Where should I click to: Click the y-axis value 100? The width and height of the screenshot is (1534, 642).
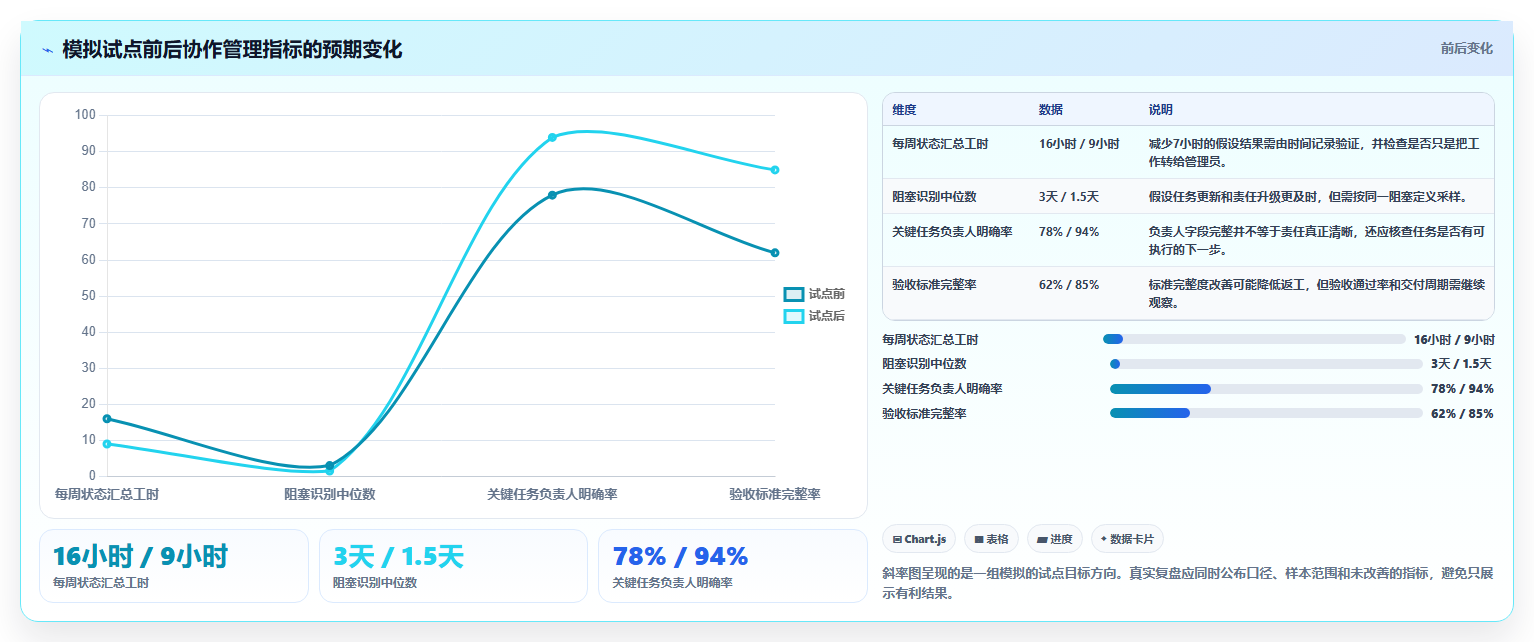tap(85, 115)
